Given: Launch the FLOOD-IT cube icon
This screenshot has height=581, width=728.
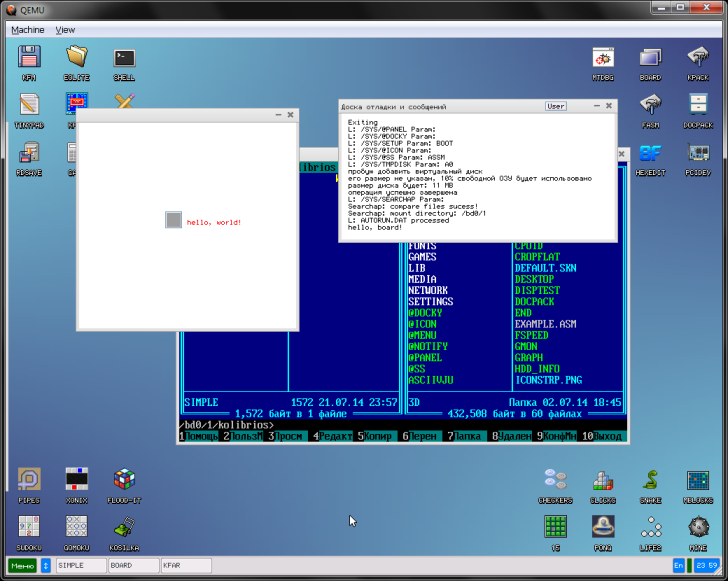Looking at the screenshot, I should click(x=124, y=485).
